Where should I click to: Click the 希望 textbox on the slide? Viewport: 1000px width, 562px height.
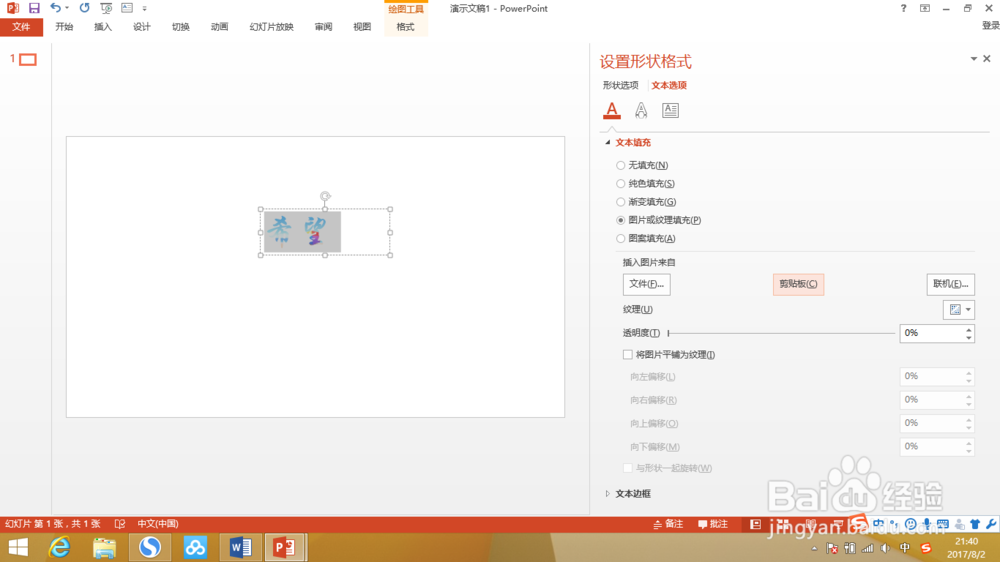tap(325, 232)
